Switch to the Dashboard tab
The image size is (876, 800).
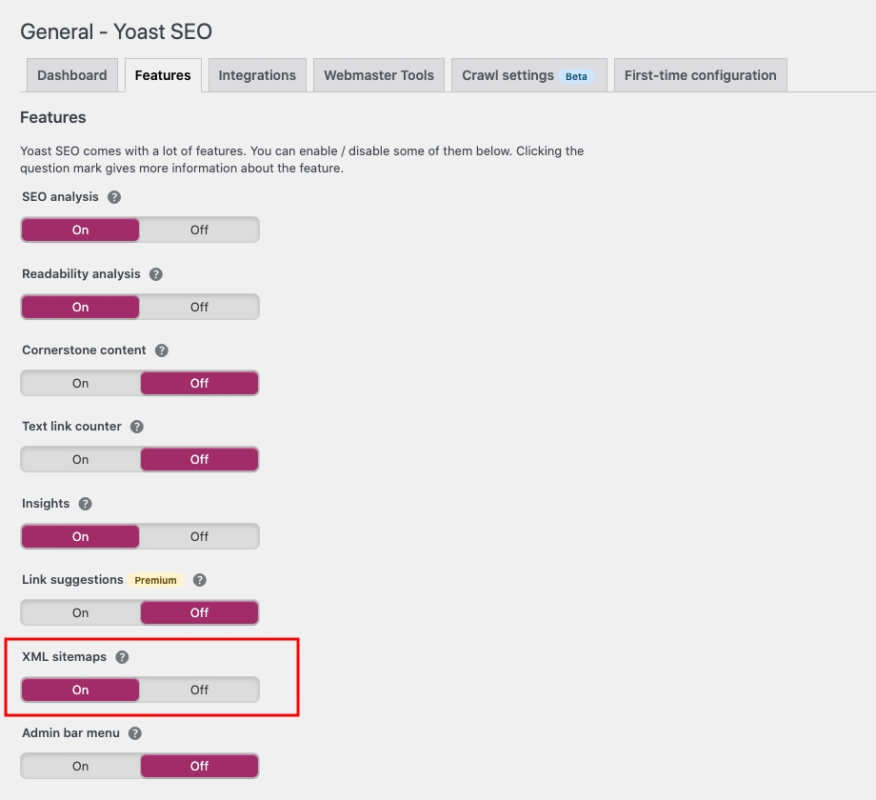(x=72, y=76)
